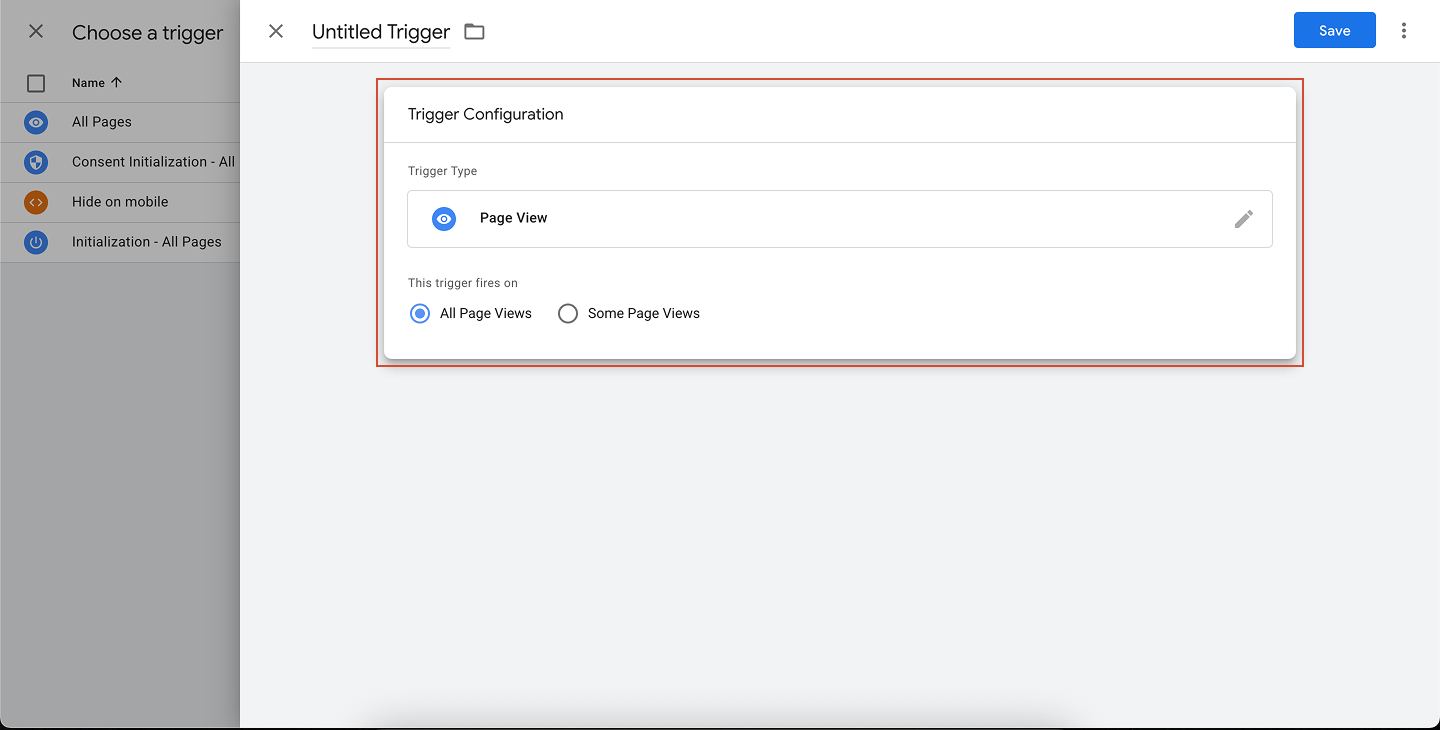Edit the Untitled Trigger name field

pos(381,32)
